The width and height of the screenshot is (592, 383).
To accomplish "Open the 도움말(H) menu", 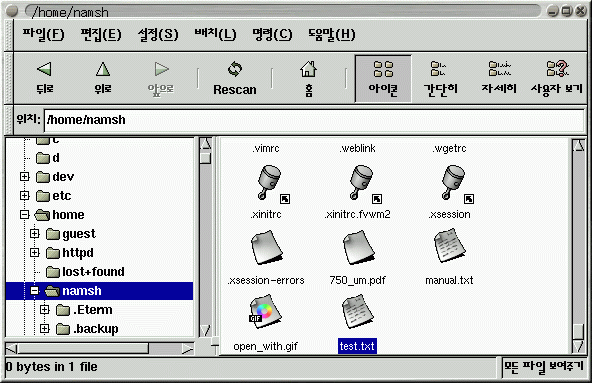I will (332, 34).
